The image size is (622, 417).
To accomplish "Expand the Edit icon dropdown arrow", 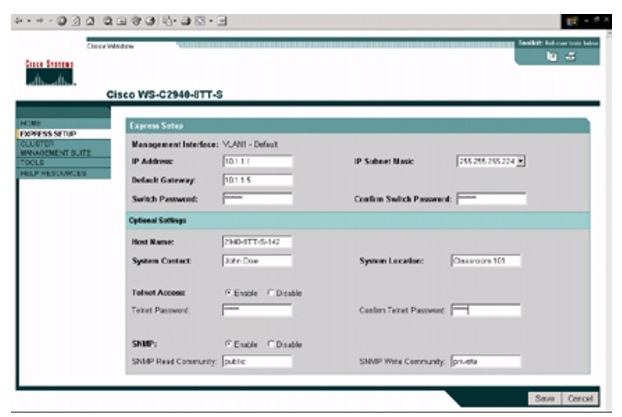I will point(211,21).
